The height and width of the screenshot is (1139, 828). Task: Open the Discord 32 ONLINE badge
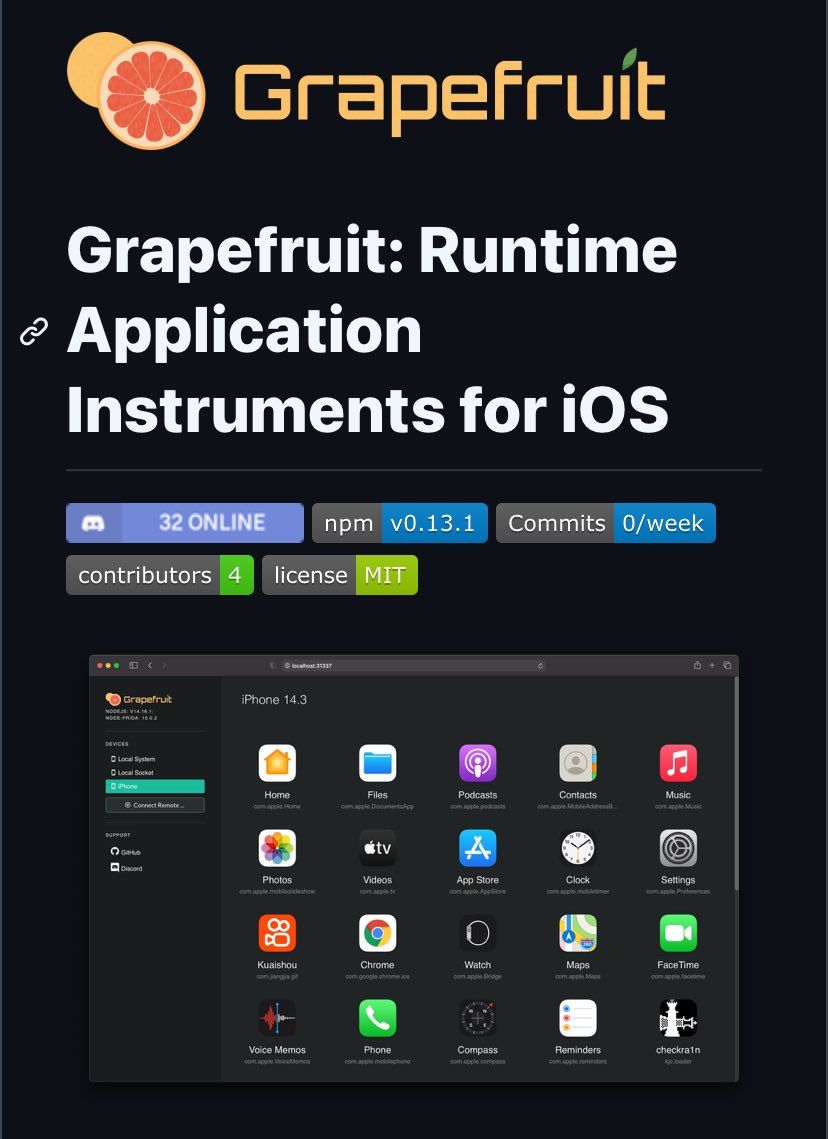tap(184, 523)
